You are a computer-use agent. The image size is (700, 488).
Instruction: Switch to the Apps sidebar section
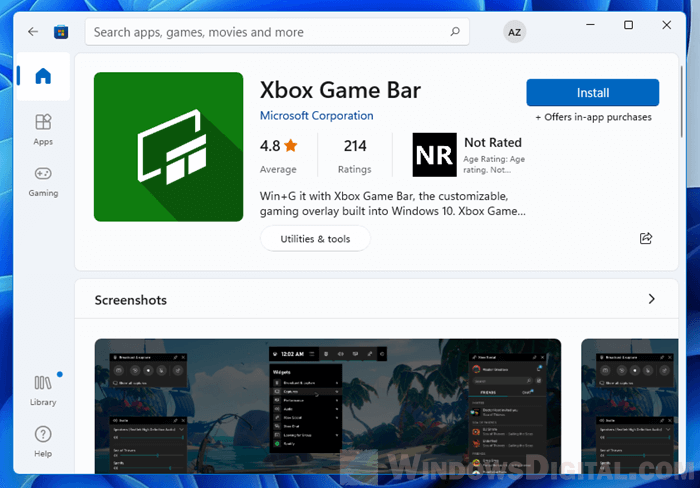click(43, 129)
